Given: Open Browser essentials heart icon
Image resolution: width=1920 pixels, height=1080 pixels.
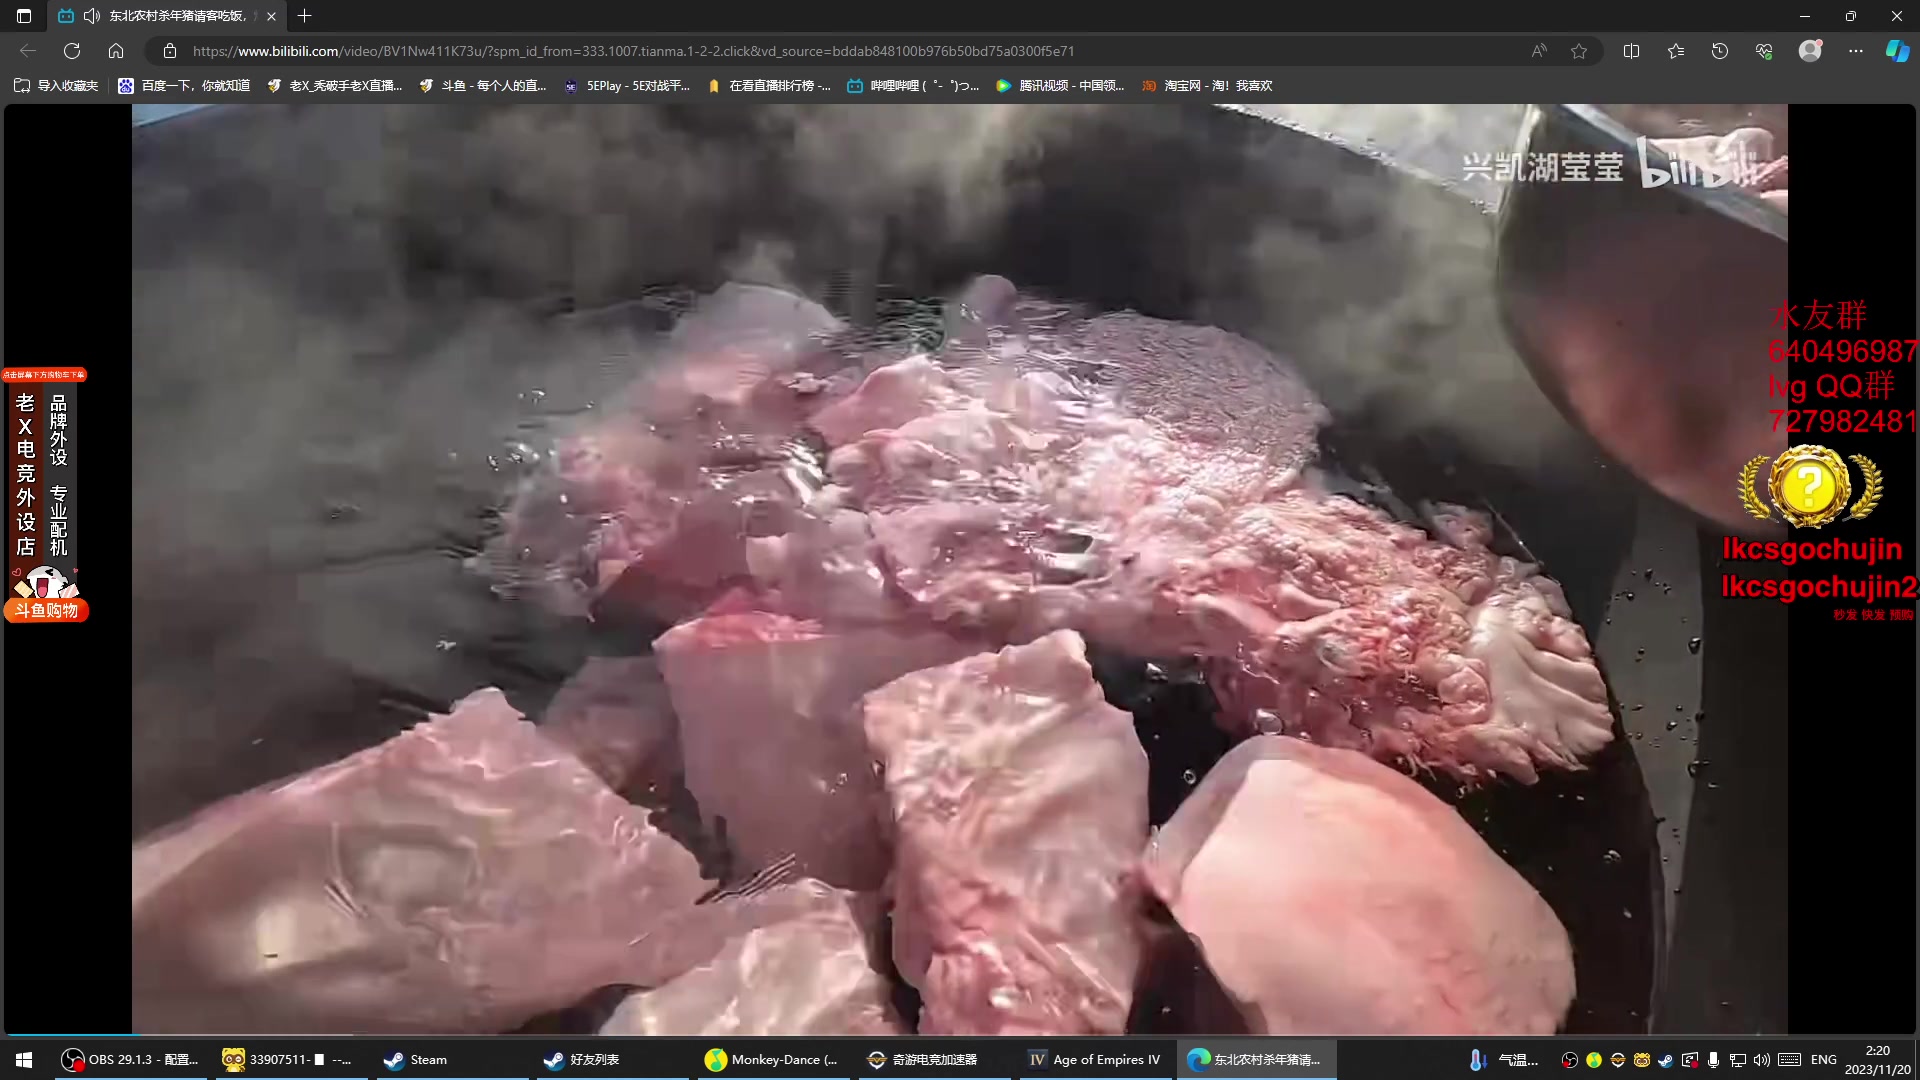Looking at the screenshot, I should pyautogui.click(x=1764, y=51).
